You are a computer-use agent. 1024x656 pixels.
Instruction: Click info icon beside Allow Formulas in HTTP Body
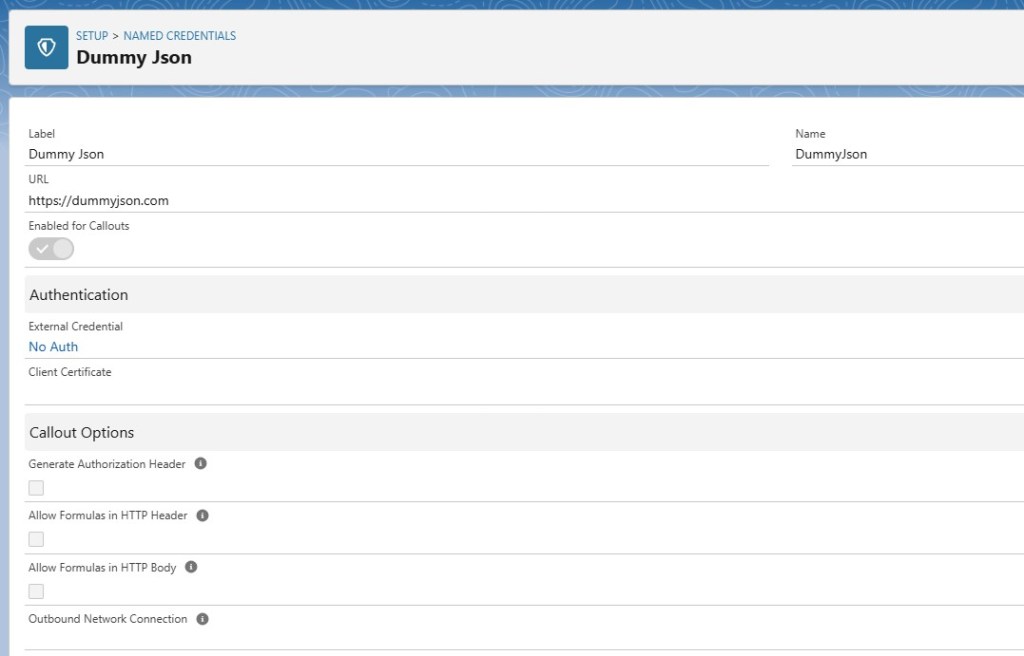(191, 567)
